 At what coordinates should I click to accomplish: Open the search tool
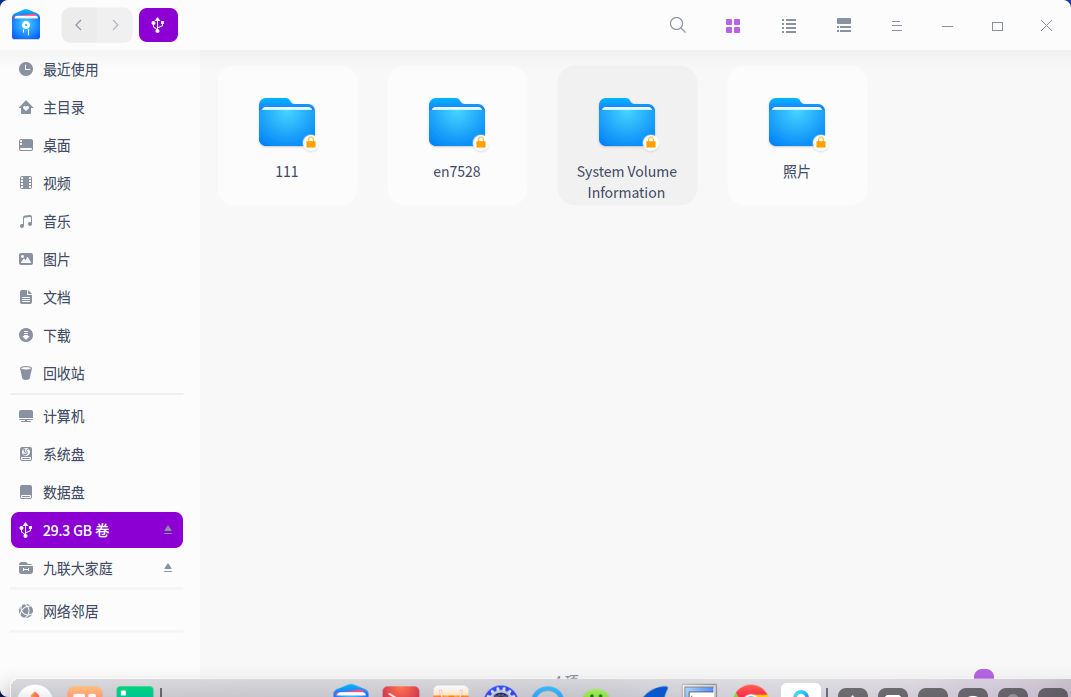coord(678,25)
